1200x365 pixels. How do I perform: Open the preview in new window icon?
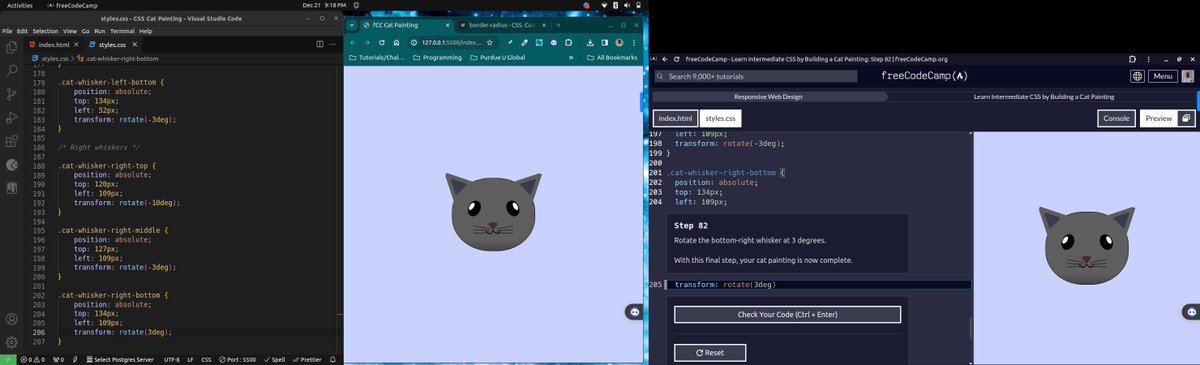(x=1185, y=118)
